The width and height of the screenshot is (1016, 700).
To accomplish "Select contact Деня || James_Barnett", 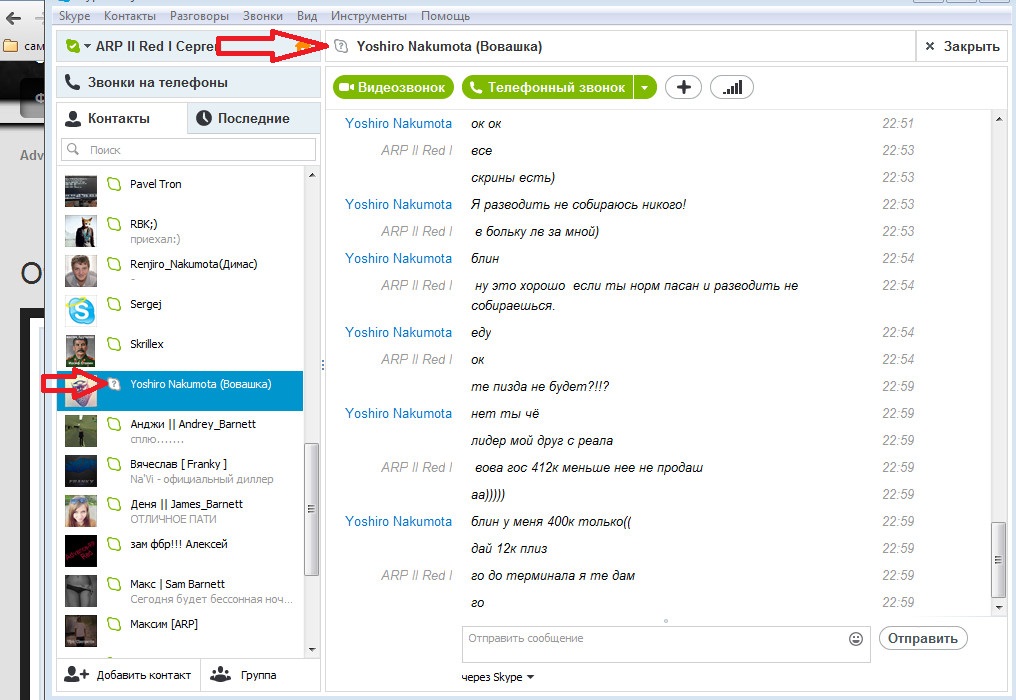I will [x=180, y=511].
